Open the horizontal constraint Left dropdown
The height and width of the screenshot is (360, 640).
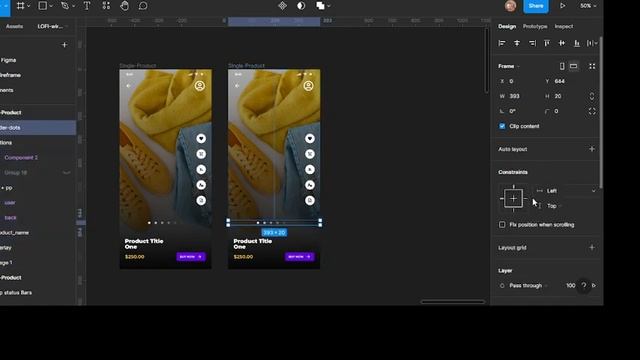pyautogui.click(x=566, y=191)
